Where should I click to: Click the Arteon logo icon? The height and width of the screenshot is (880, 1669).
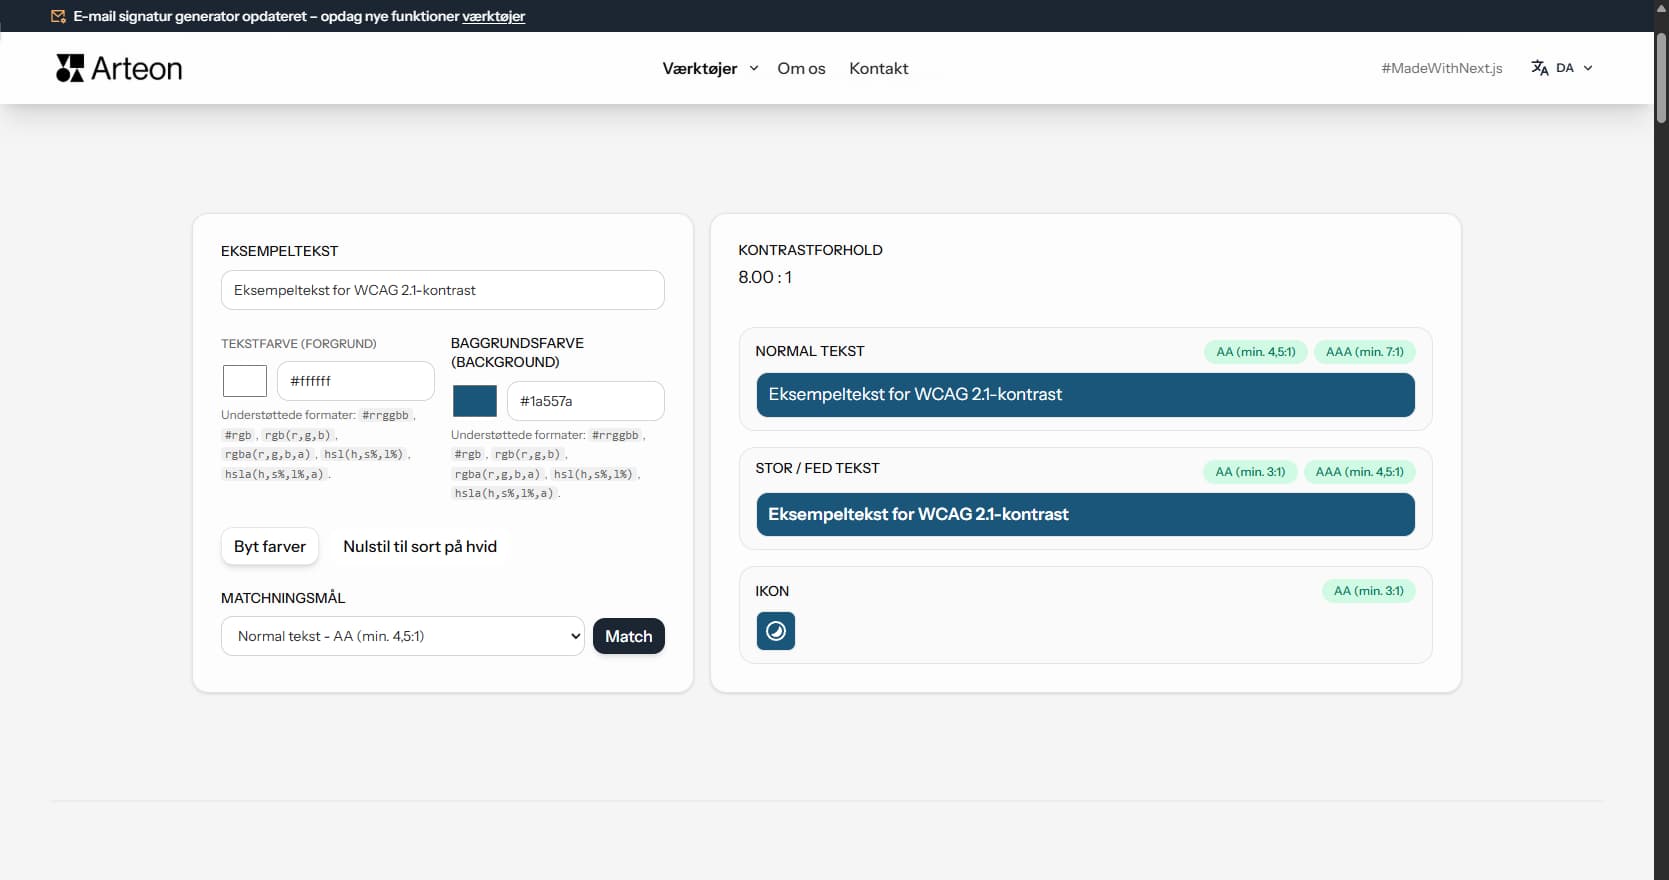coord(70,68)
